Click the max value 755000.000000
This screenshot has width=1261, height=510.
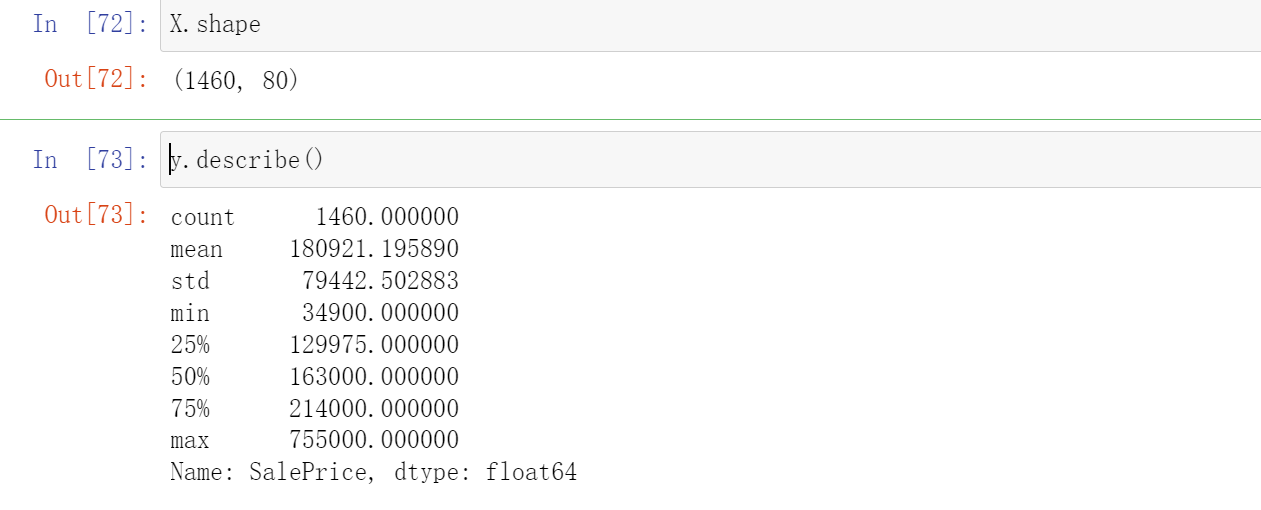[x=374, y=441]
